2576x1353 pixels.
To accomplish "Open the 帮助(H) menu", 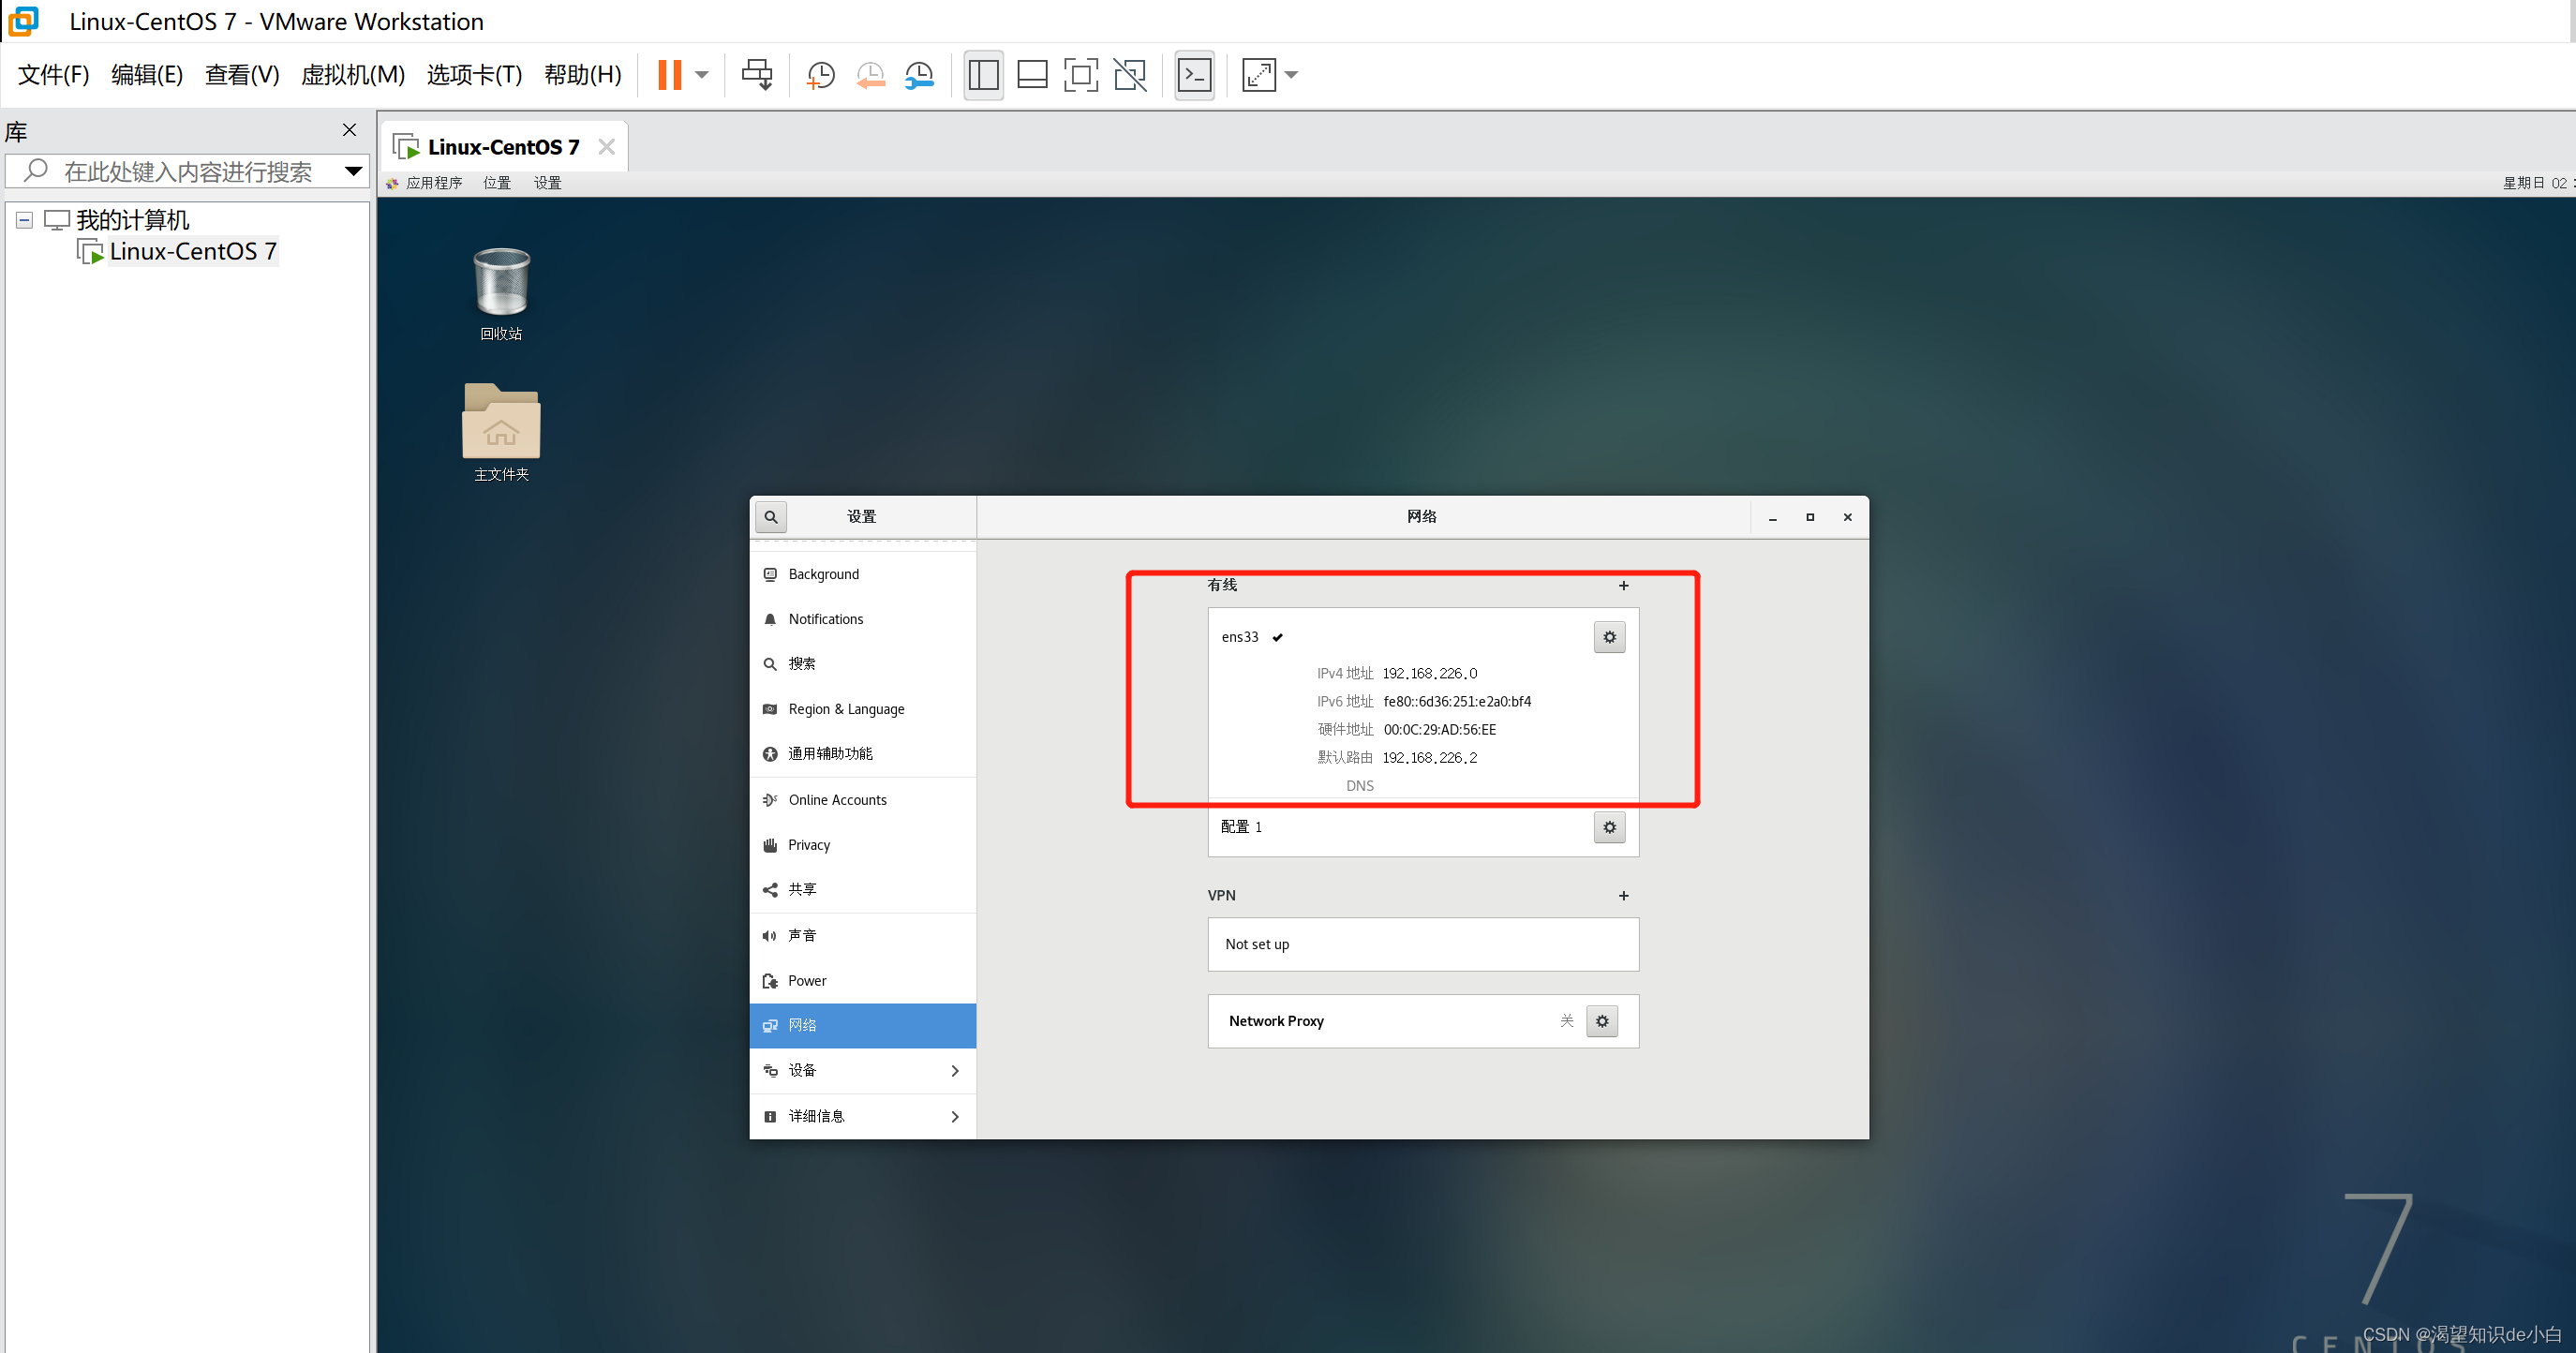I will (583, 75).
